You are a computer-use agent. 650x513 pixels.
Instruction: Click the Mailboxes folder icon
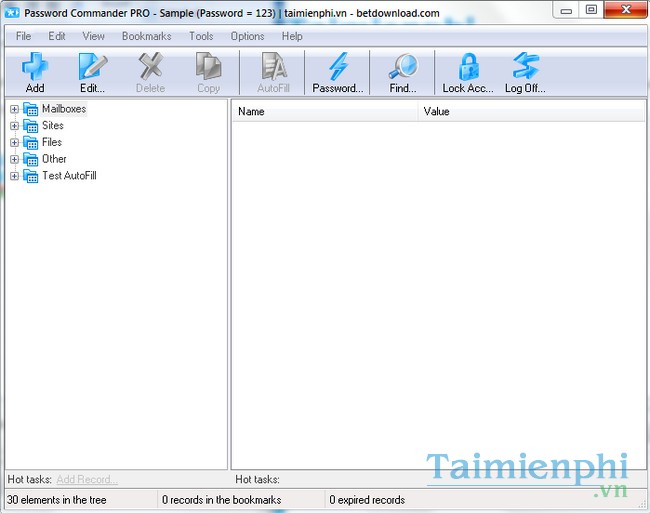pyautogui.click(x=31, y=109)
